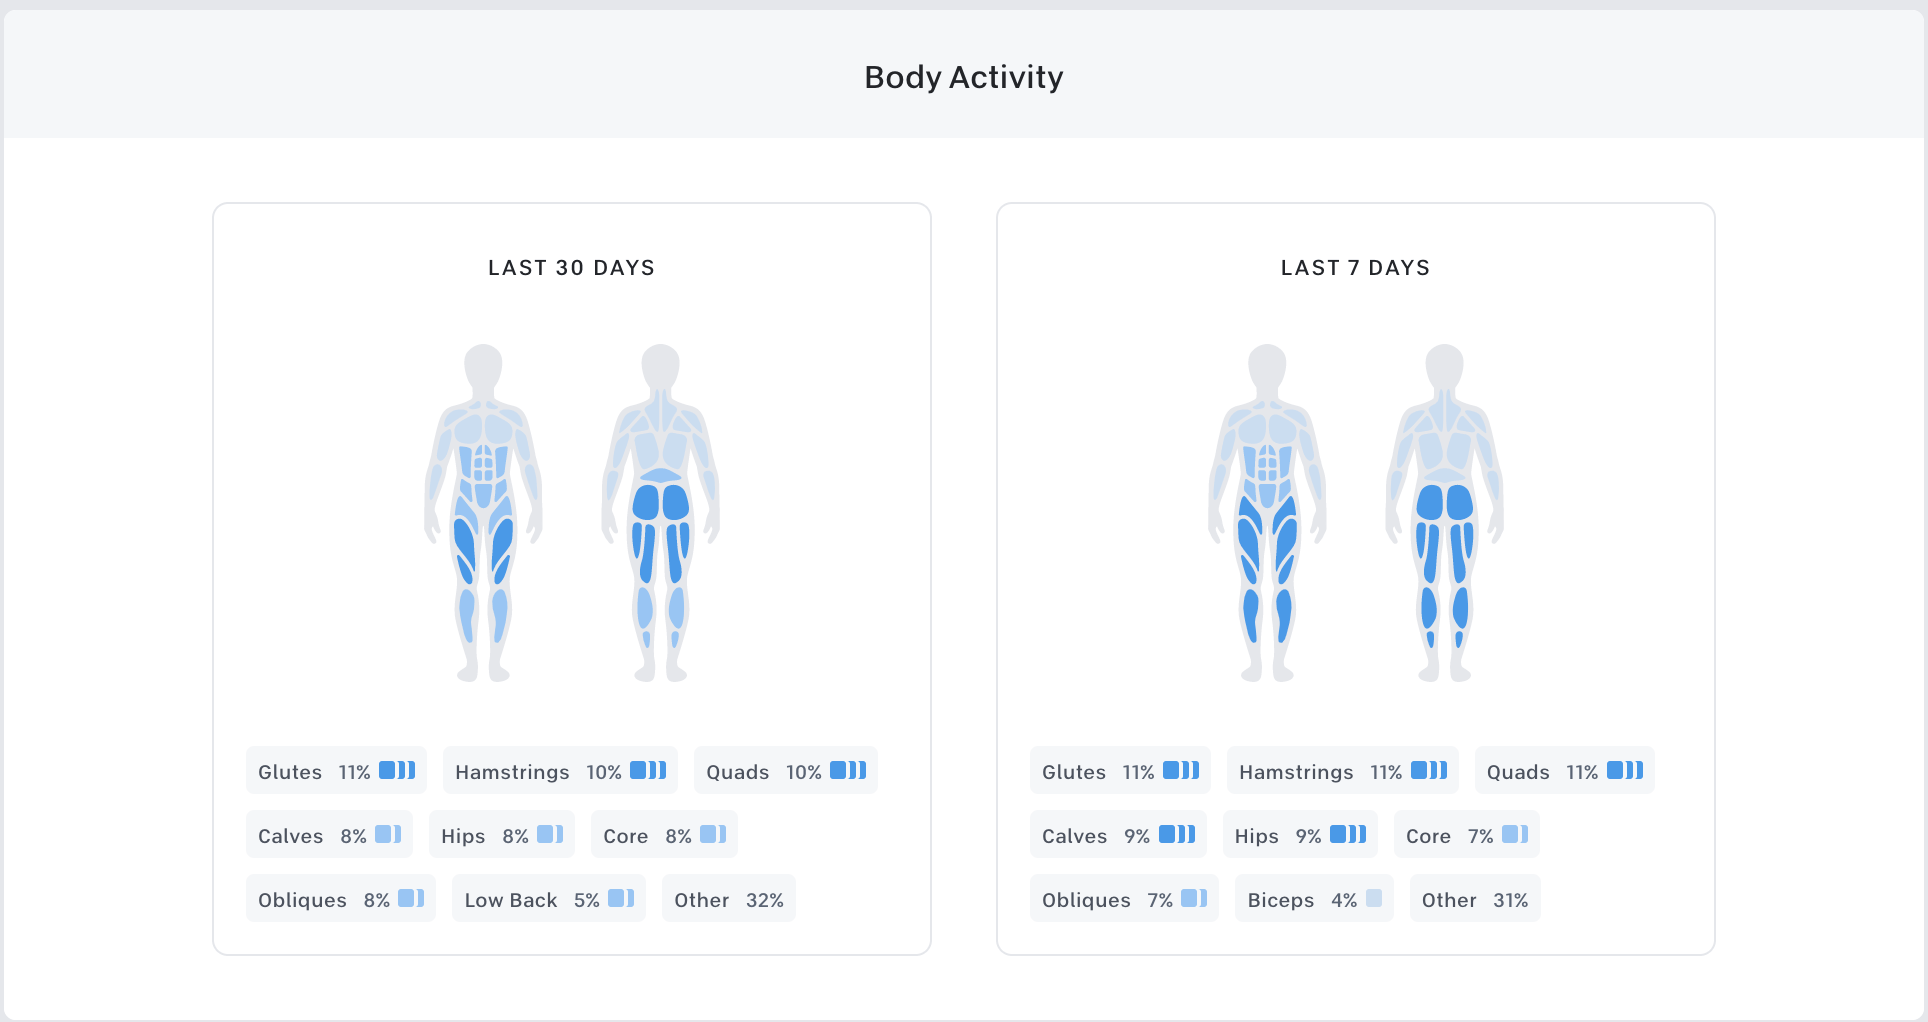1928x1022 pixels.
Task: Click front body figure in Last 30 Days
Action: point(484,513)
